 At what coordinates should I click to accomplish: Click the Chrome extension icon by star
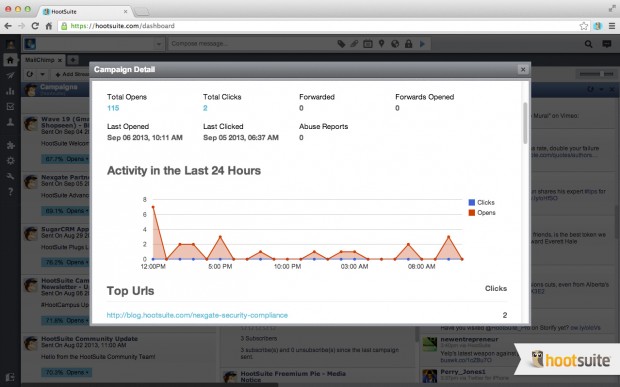(x=597, y=26)
